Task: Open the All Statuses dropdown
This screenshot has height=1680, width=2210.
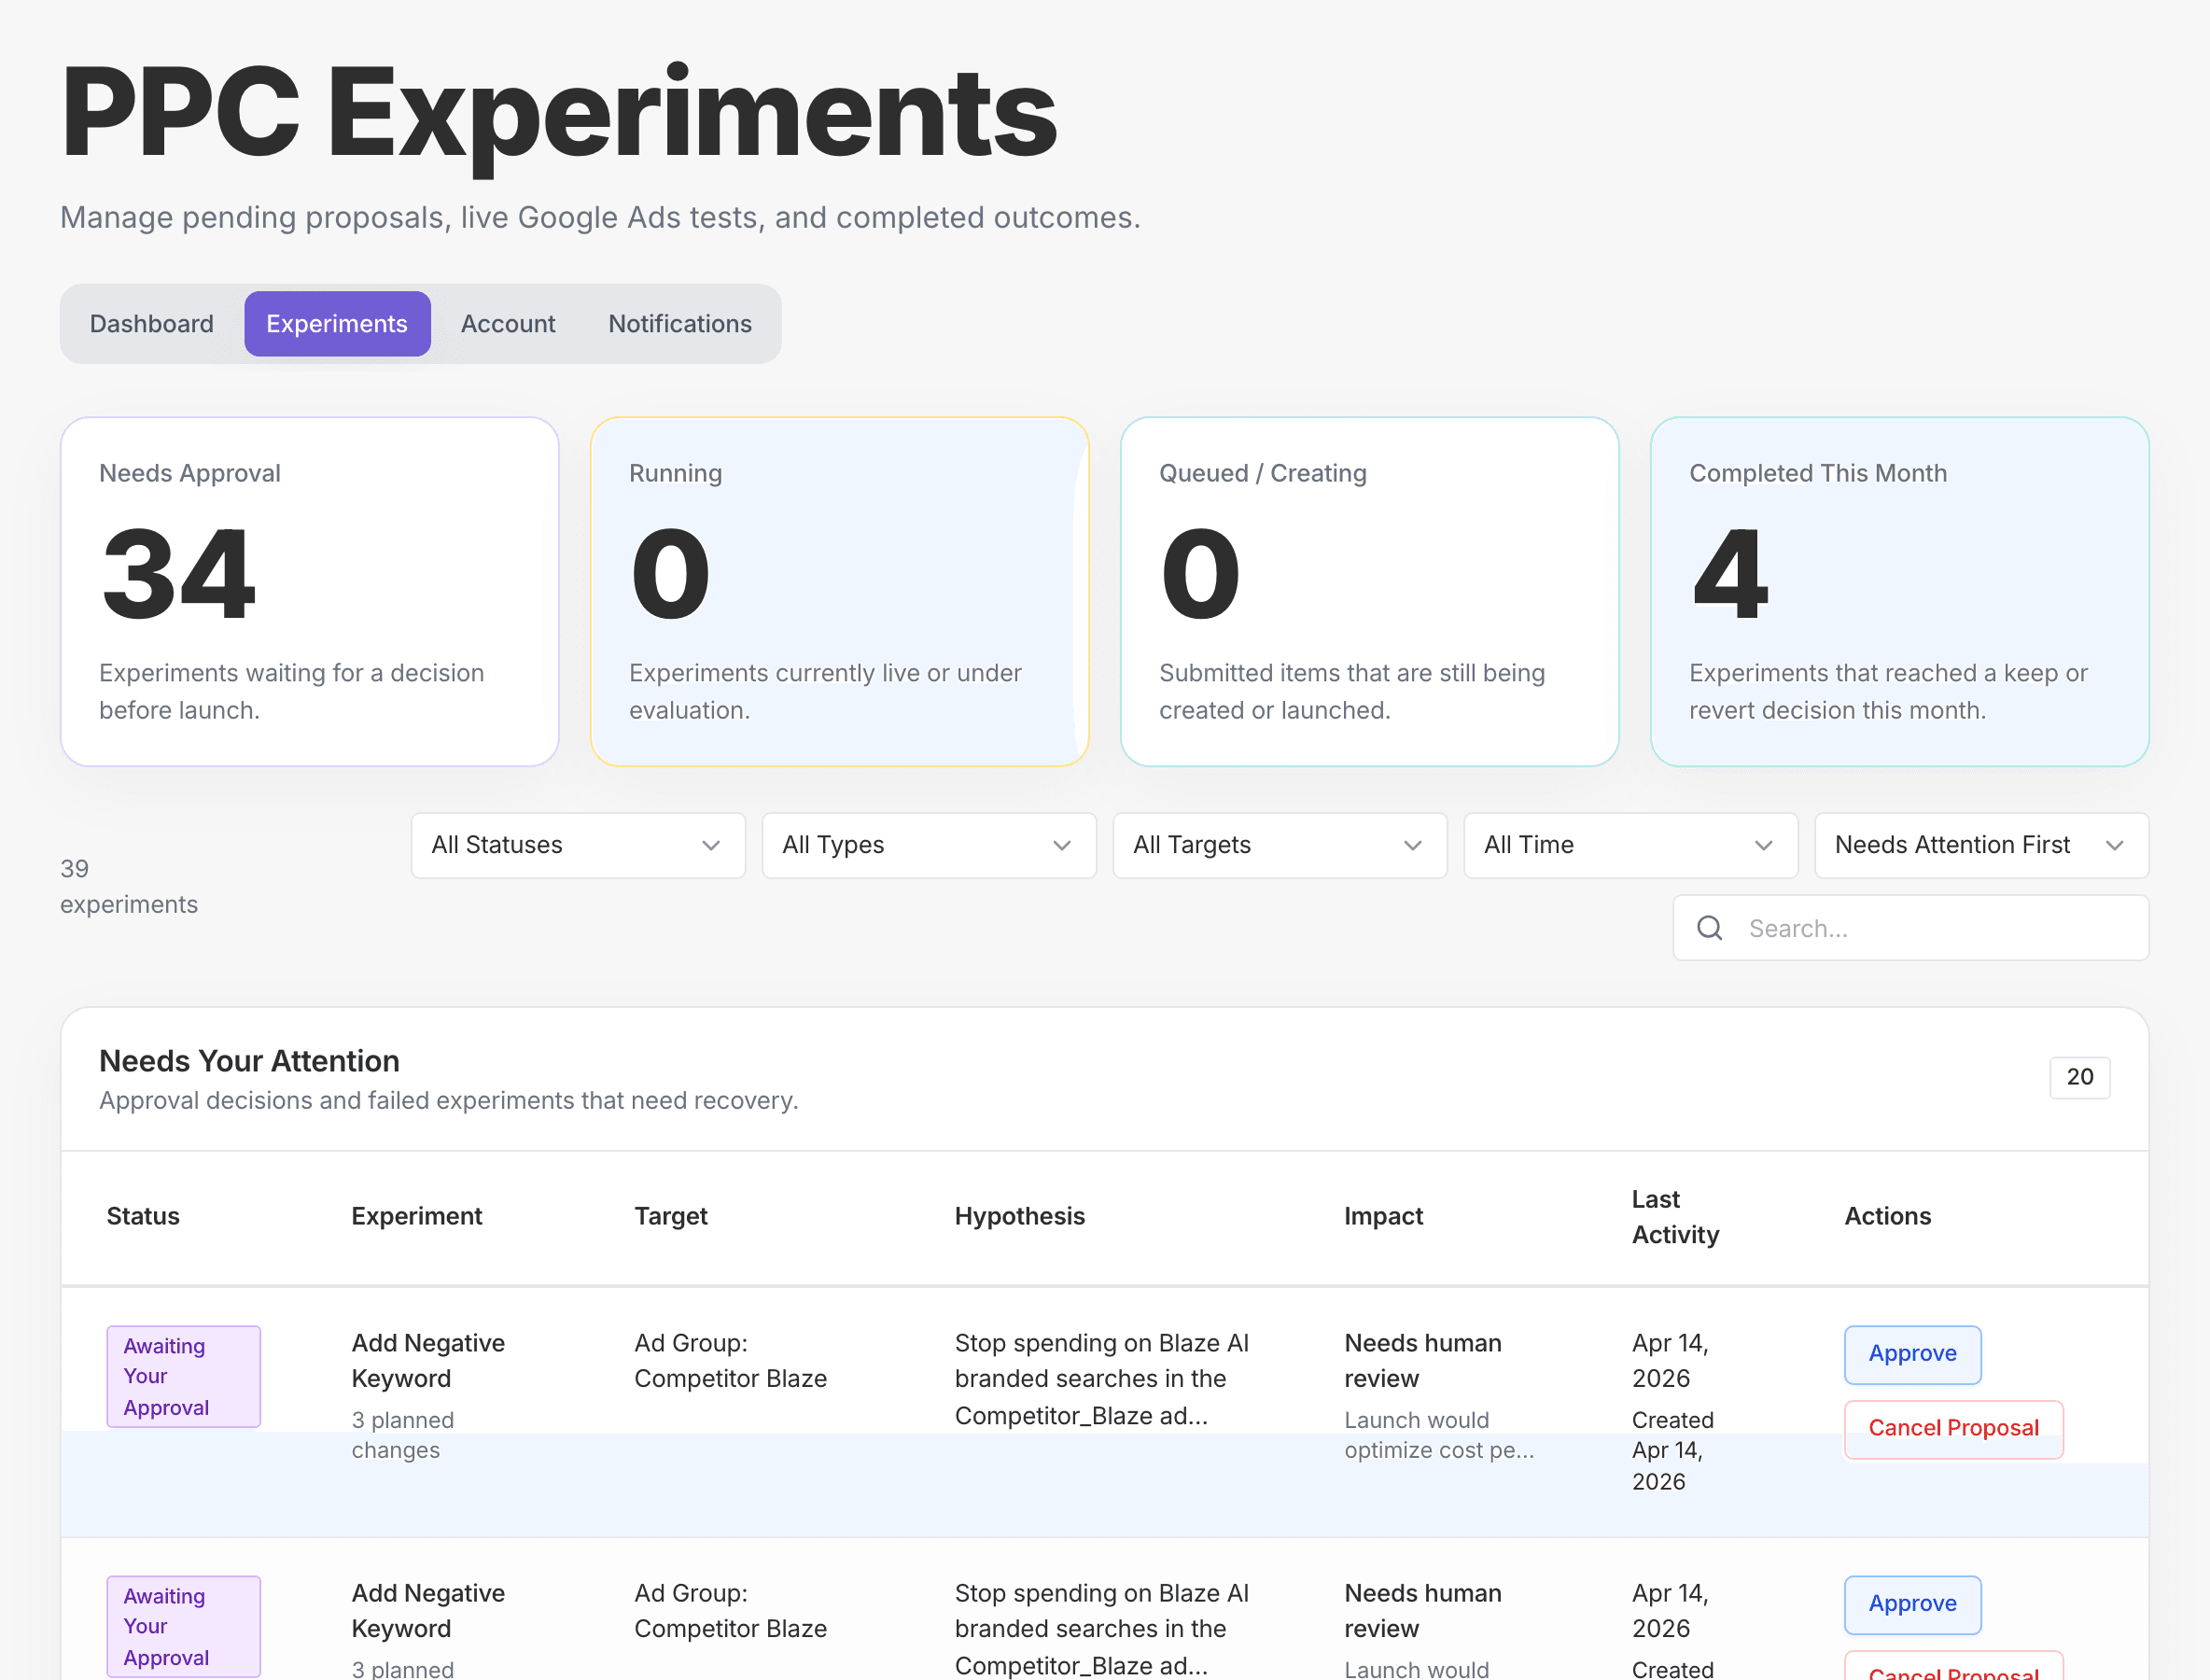Action: click(x=578, y=845)
